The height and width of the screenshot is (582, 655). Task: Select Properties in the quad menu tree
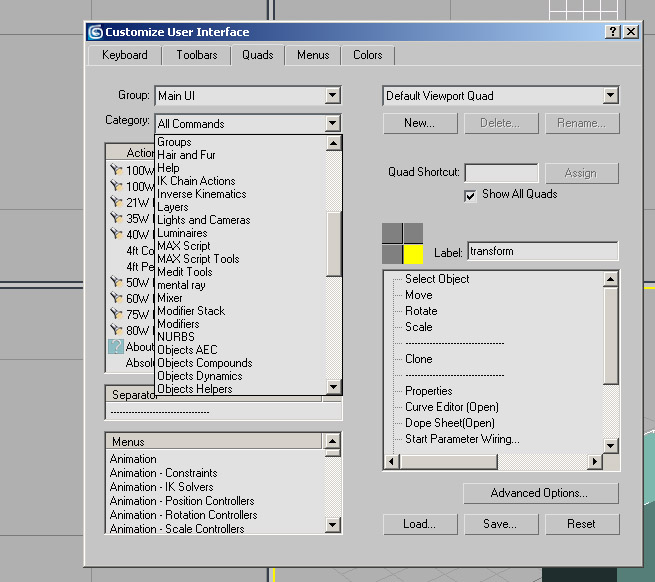click(429, 391)
